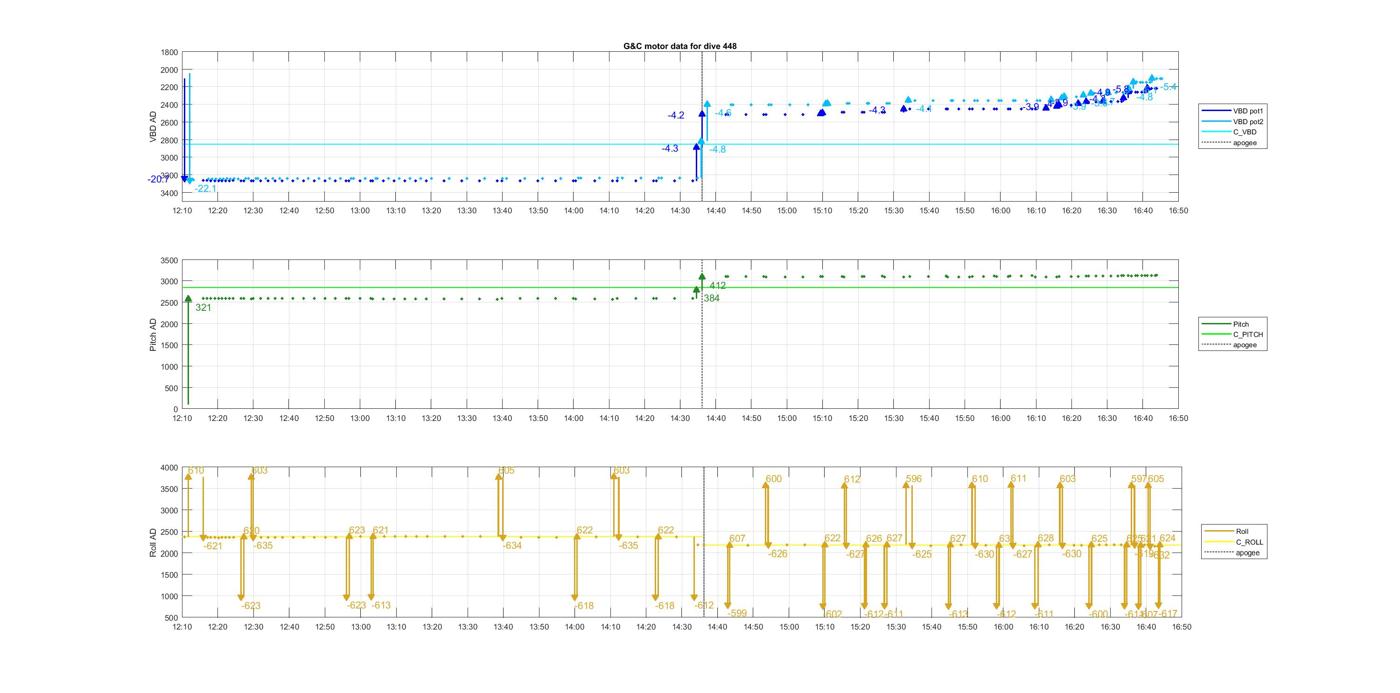Click the "-621" roll data label
The height and width of the screenshot is (693, 1400).
coord(213,546)
